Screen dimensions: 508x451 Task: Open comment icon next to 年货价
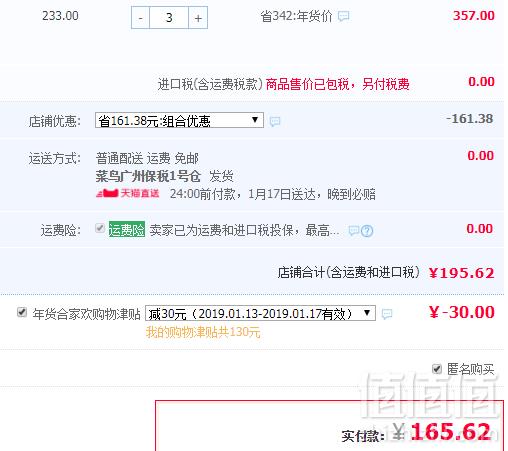(344, 16)
